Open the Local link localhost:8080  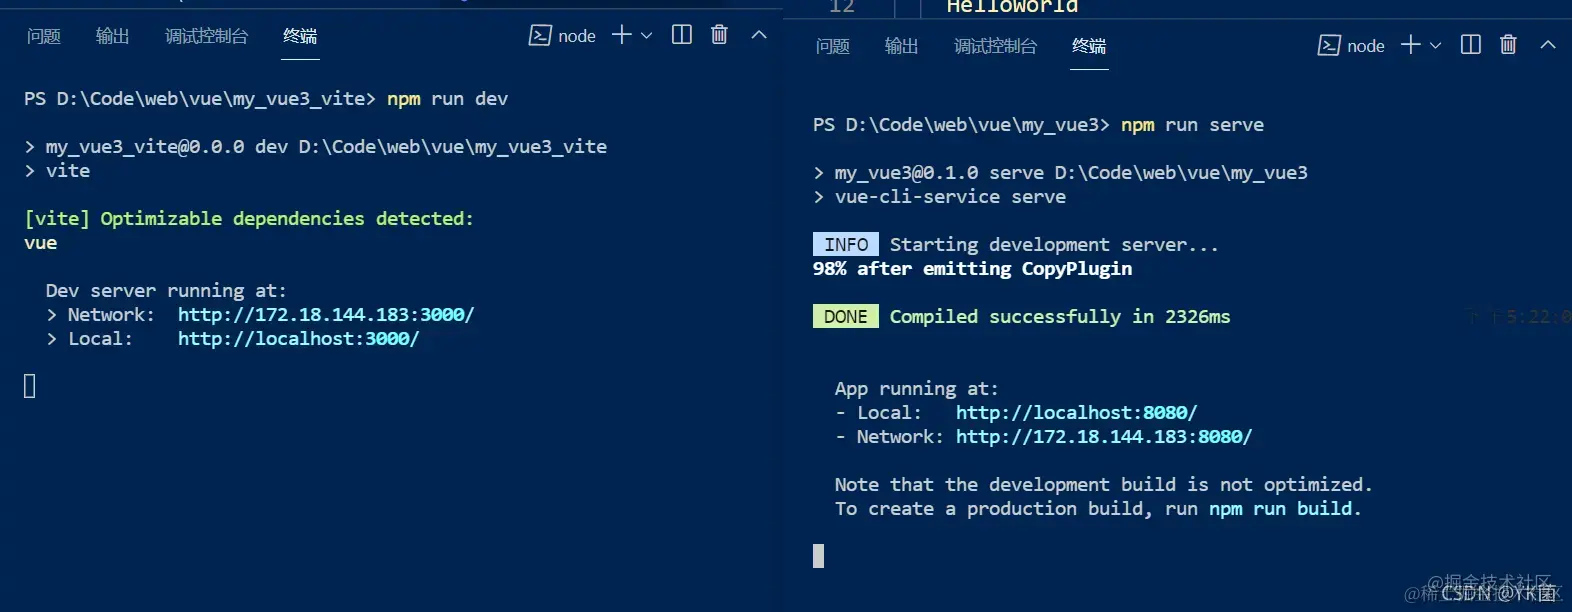[x=1076, y=413]
